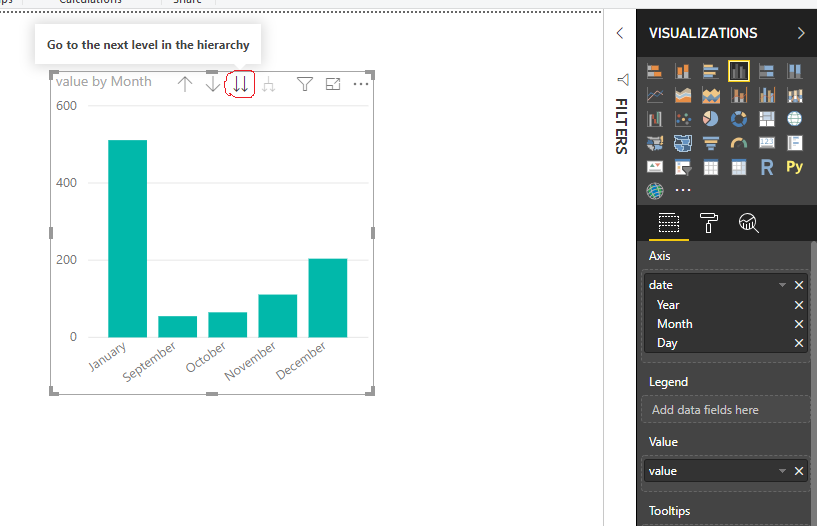
Task: Click the chart title value by Month
Action: [104, 82]
